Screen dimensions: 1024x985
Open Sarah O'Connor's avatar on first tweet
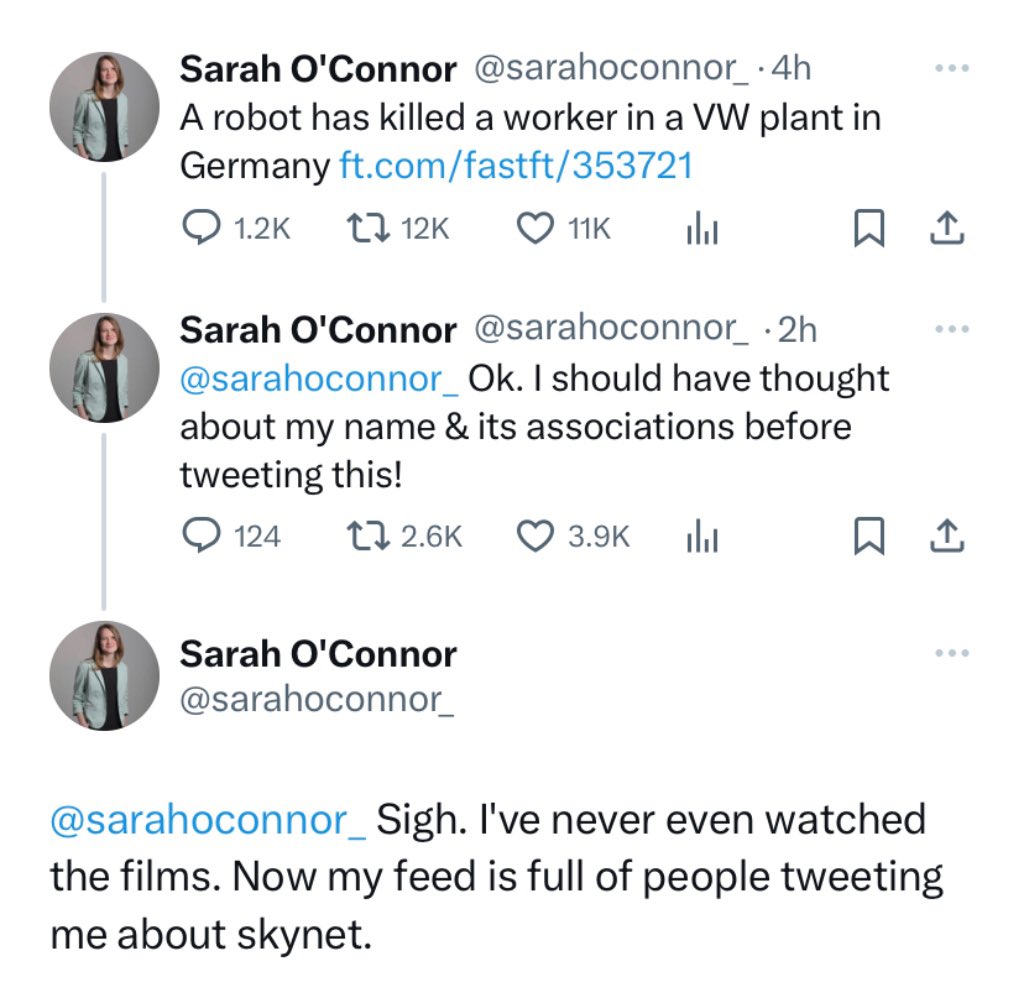click(x=104, y=106)
